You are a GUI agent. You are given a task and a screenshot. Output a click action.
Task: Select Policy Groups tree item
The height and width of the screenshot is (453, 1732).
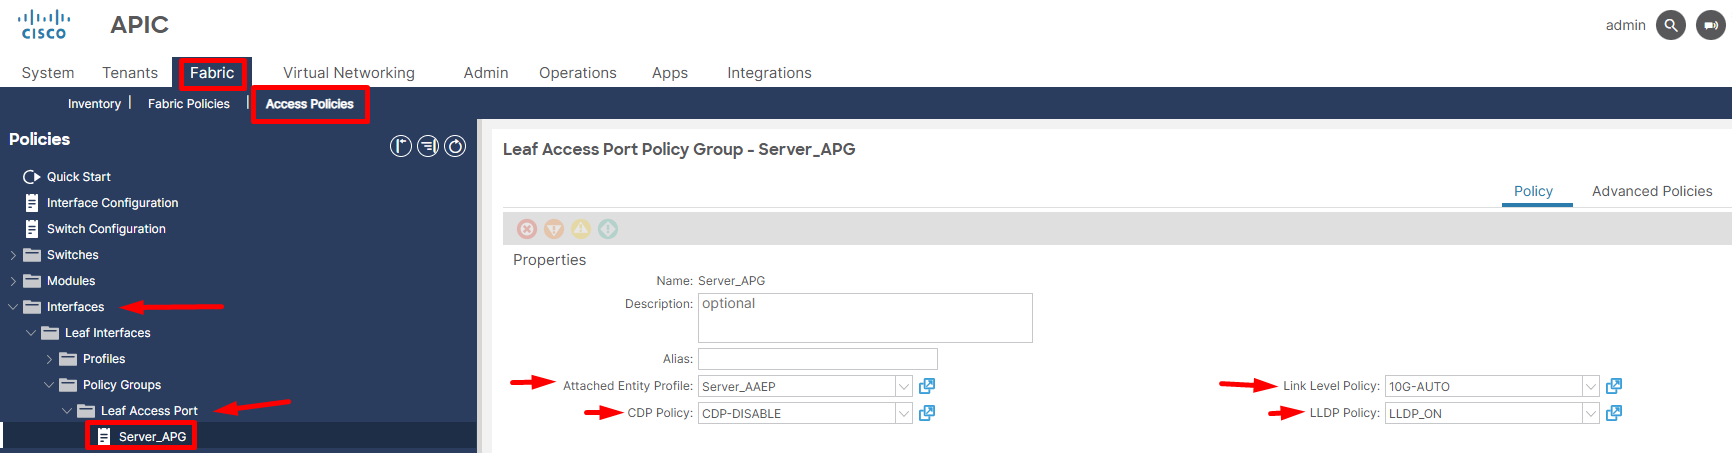click(x=122, y=385)
